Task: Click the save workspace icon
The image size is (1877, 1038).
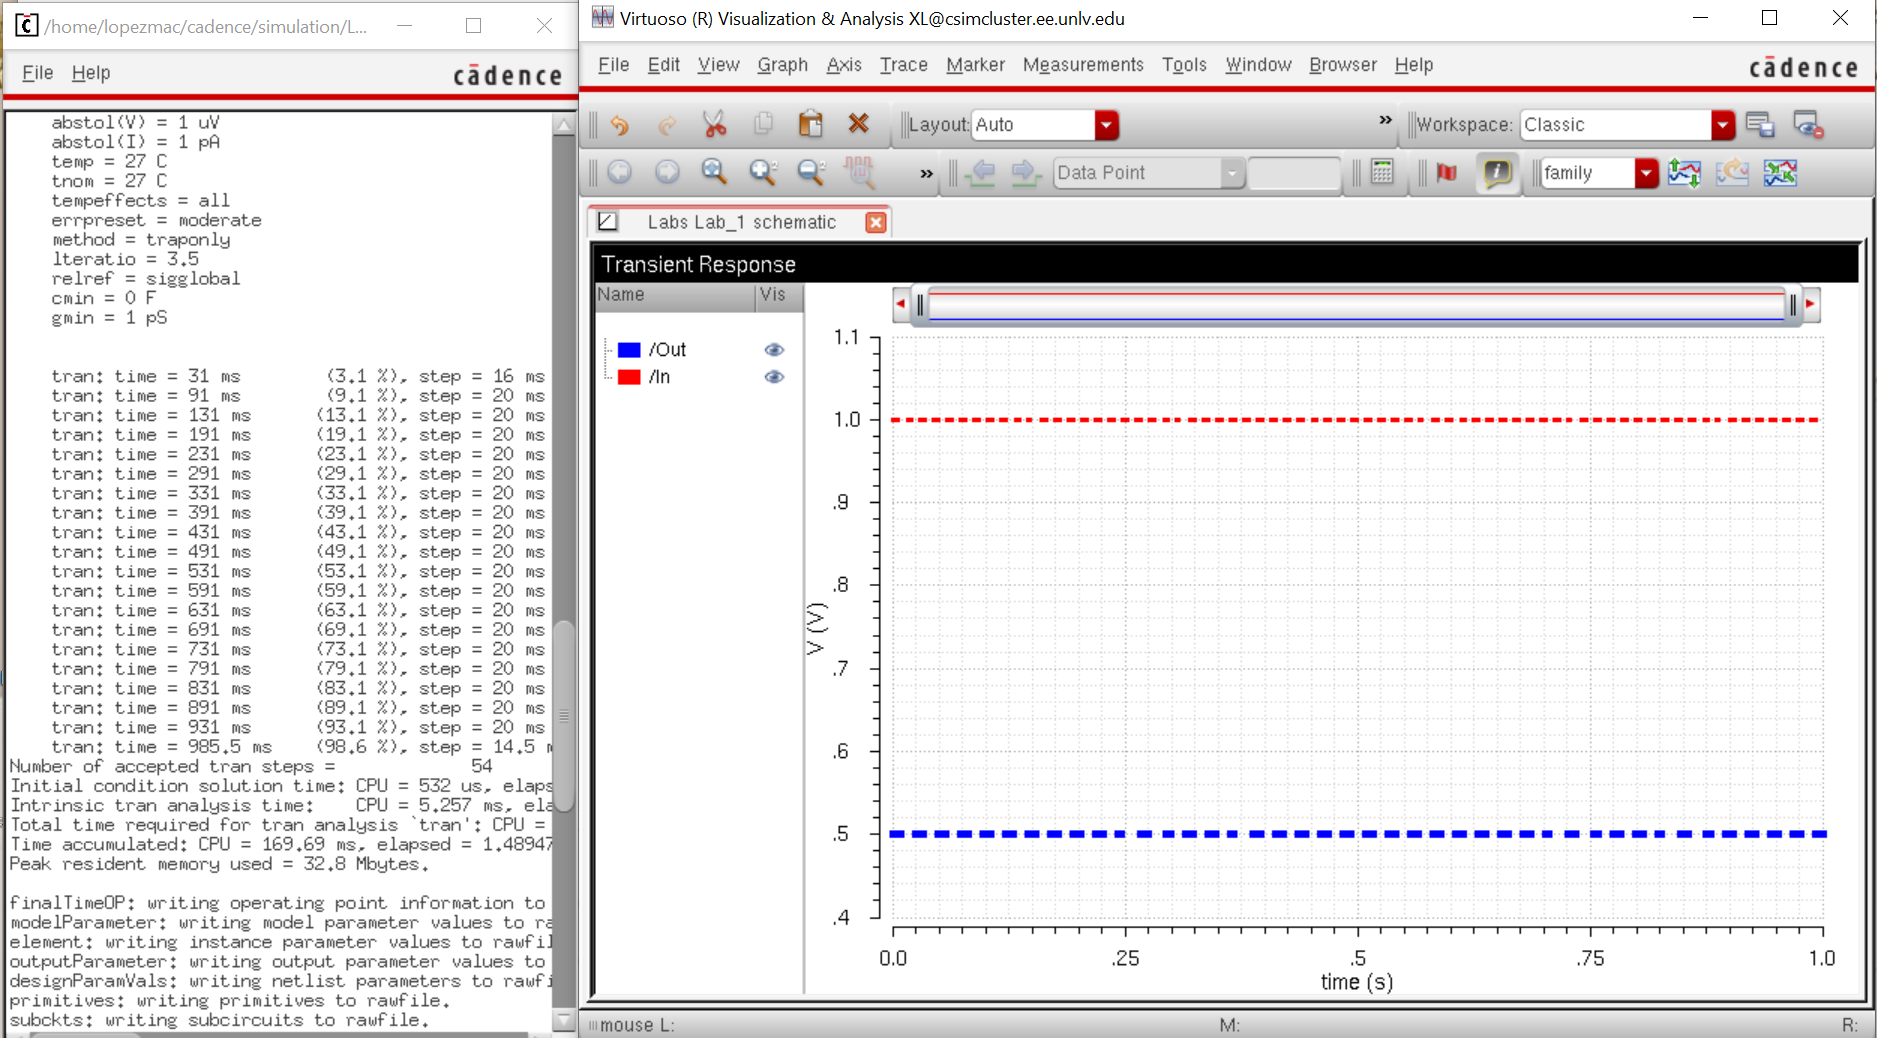Action: tap(1760, 125)
